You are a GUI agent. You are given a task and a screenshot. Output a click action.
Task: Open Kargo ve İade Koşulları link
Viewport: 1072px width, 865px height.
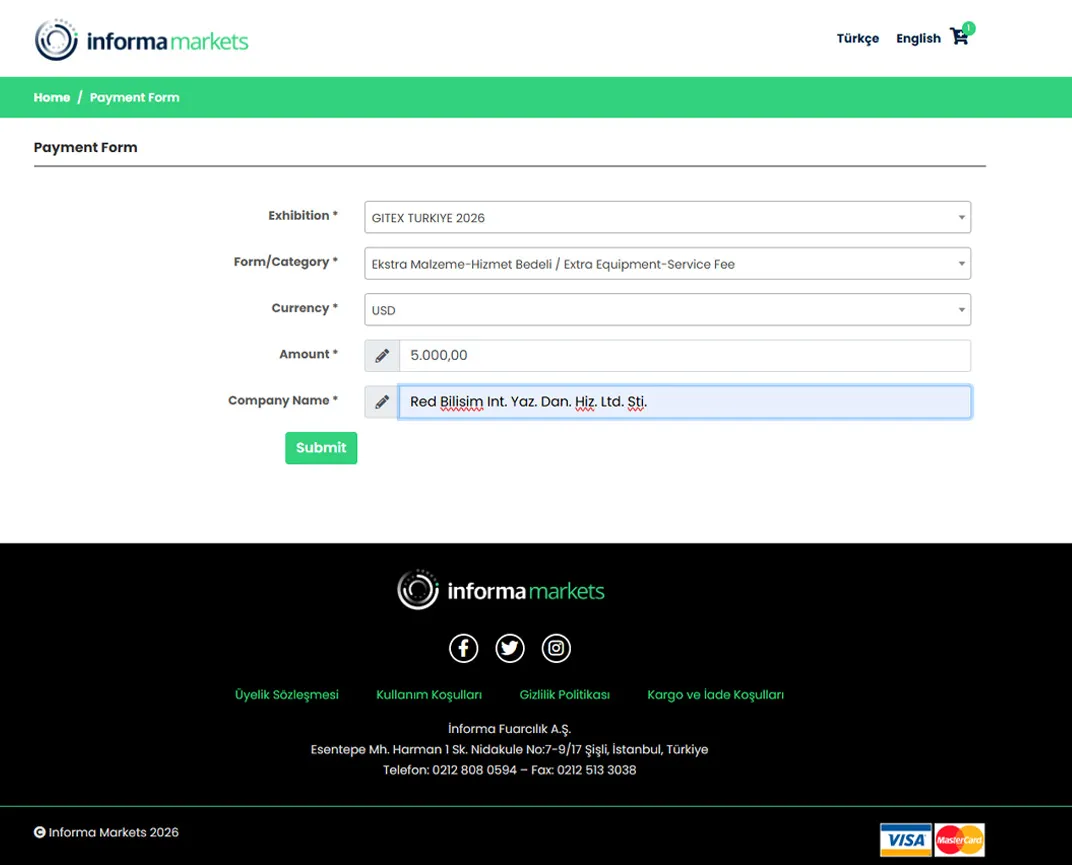coord(716,695)
